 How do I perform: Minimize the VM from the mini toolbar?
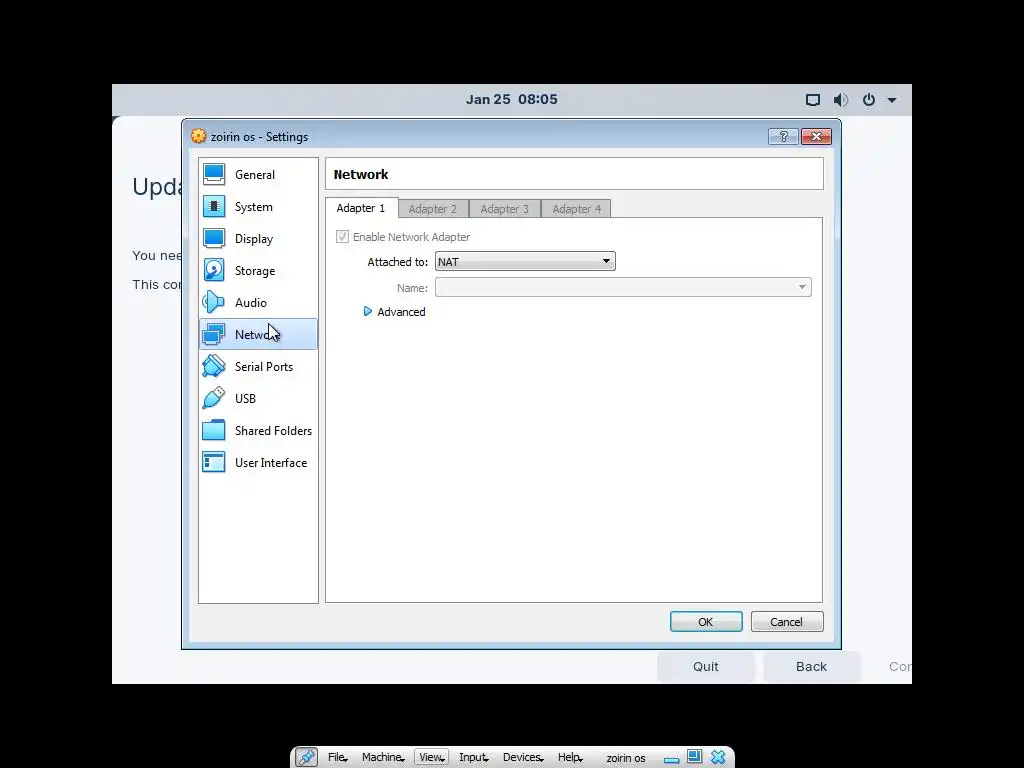point(671,759)
